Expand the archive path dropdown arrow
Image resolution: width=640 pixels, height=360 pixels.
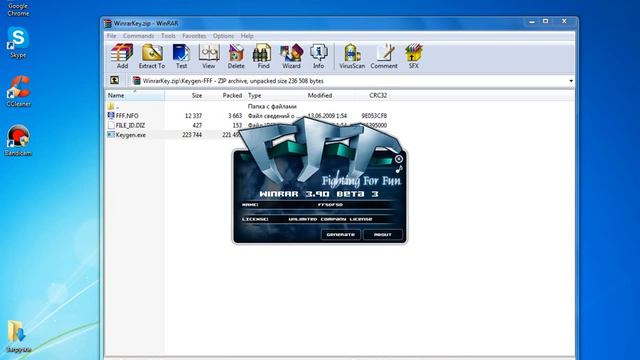pos(571,81)
